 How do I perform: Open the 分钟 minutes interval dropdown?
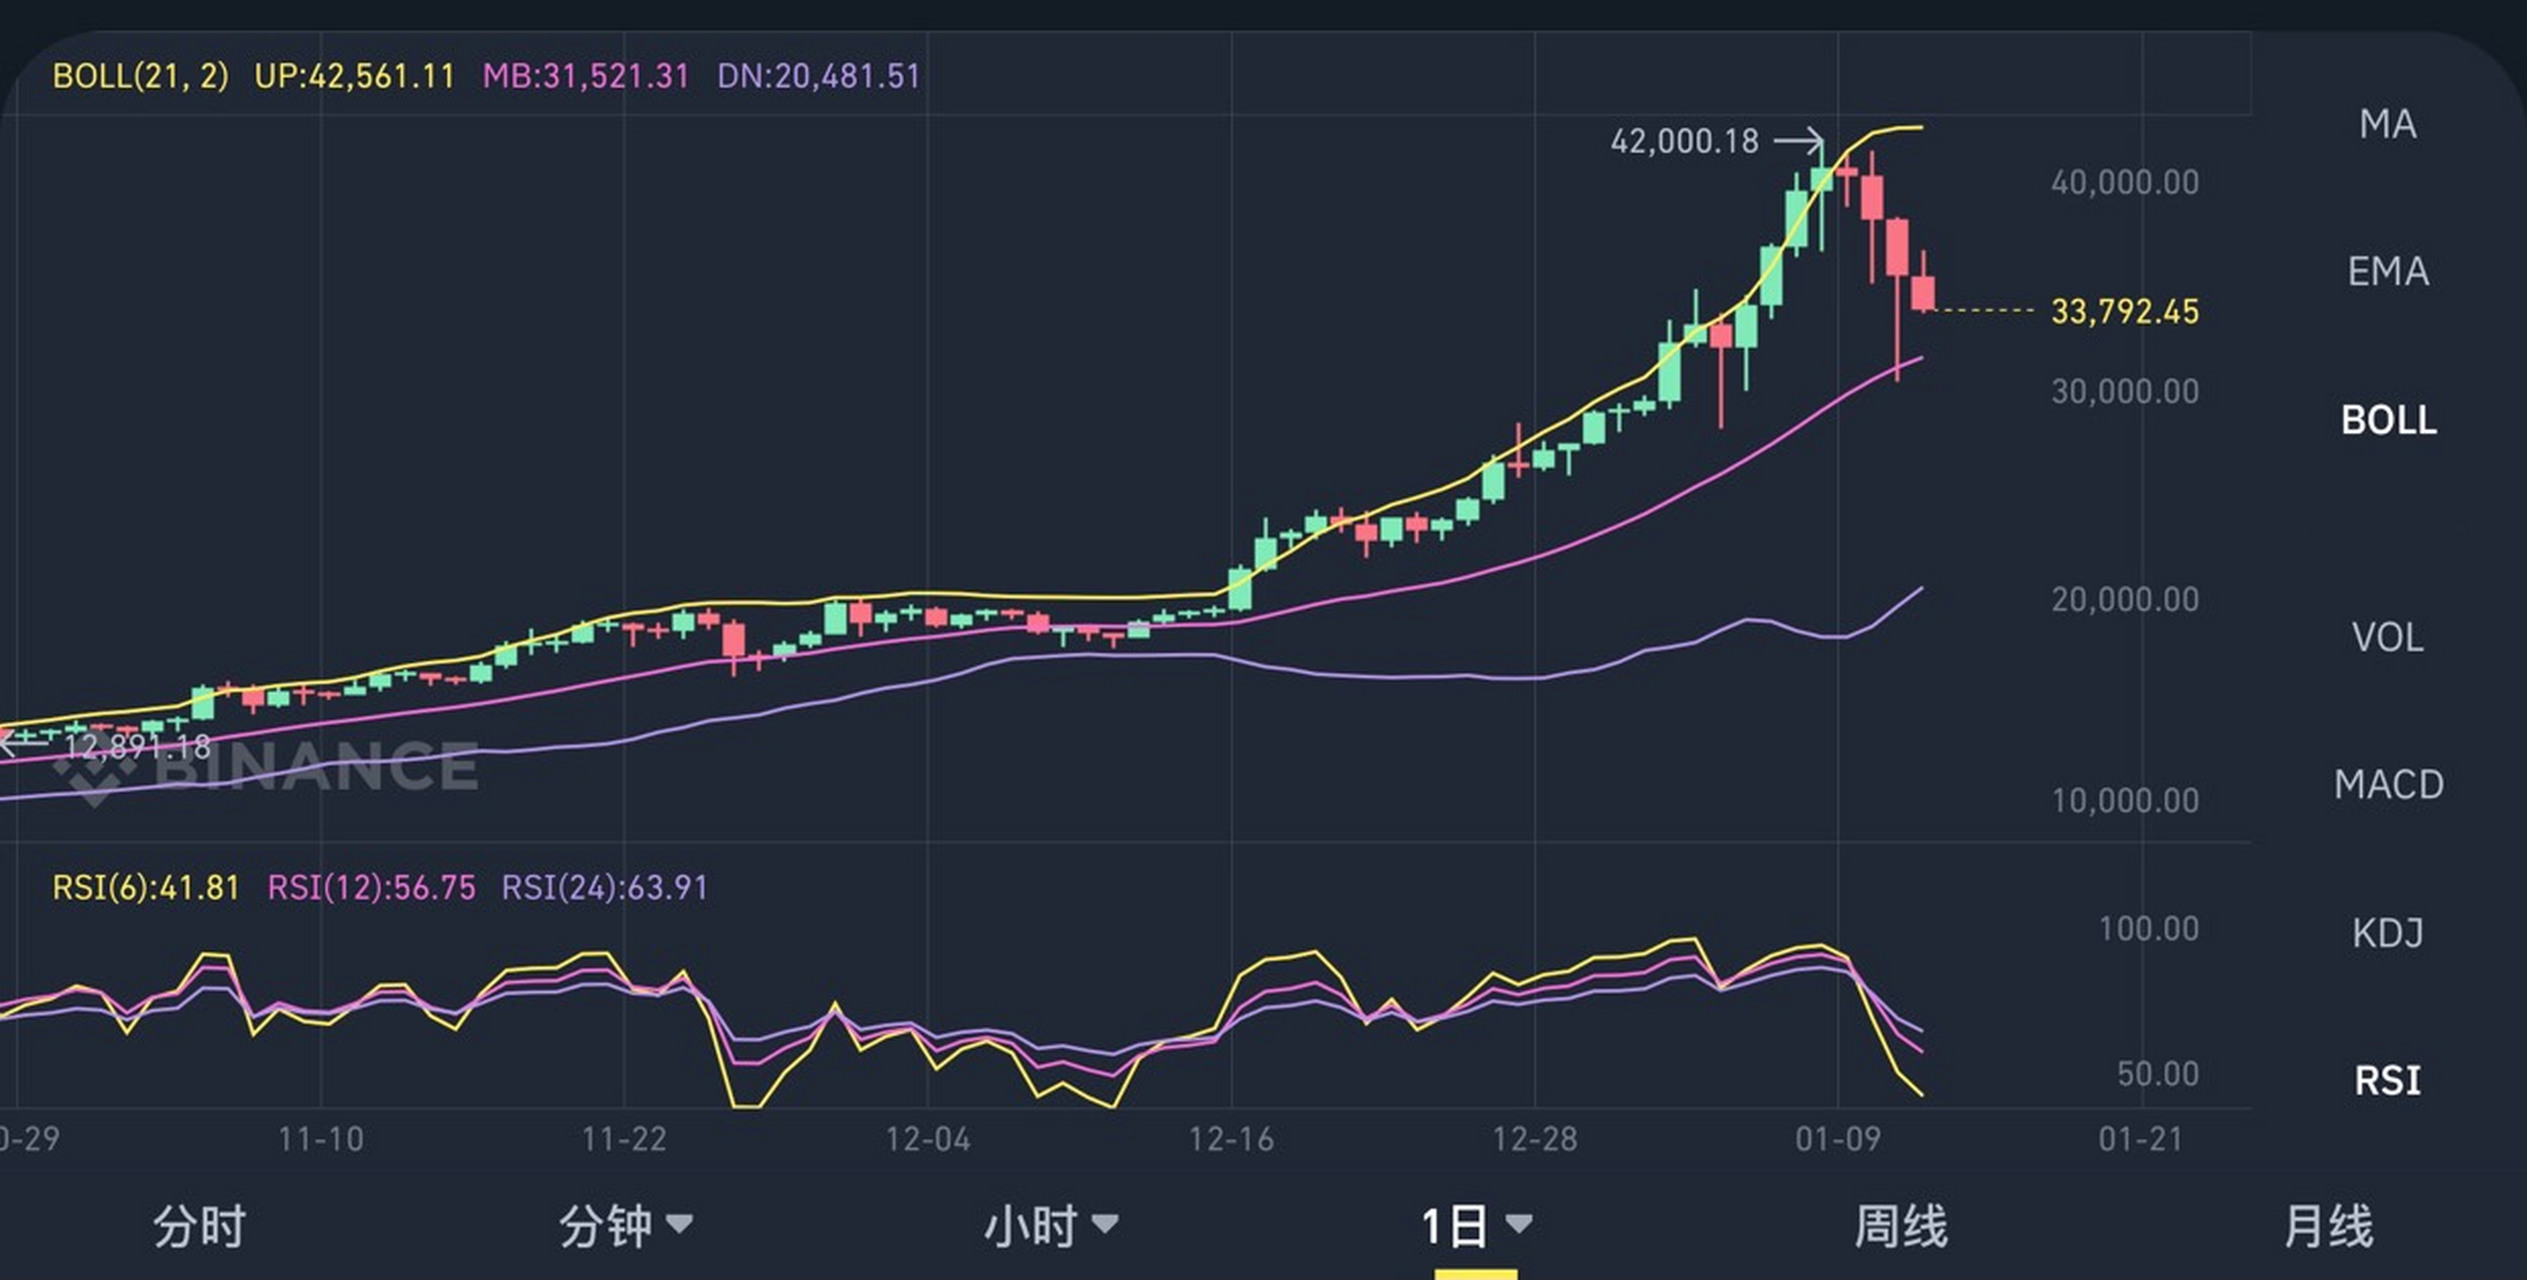point(625,1226)
